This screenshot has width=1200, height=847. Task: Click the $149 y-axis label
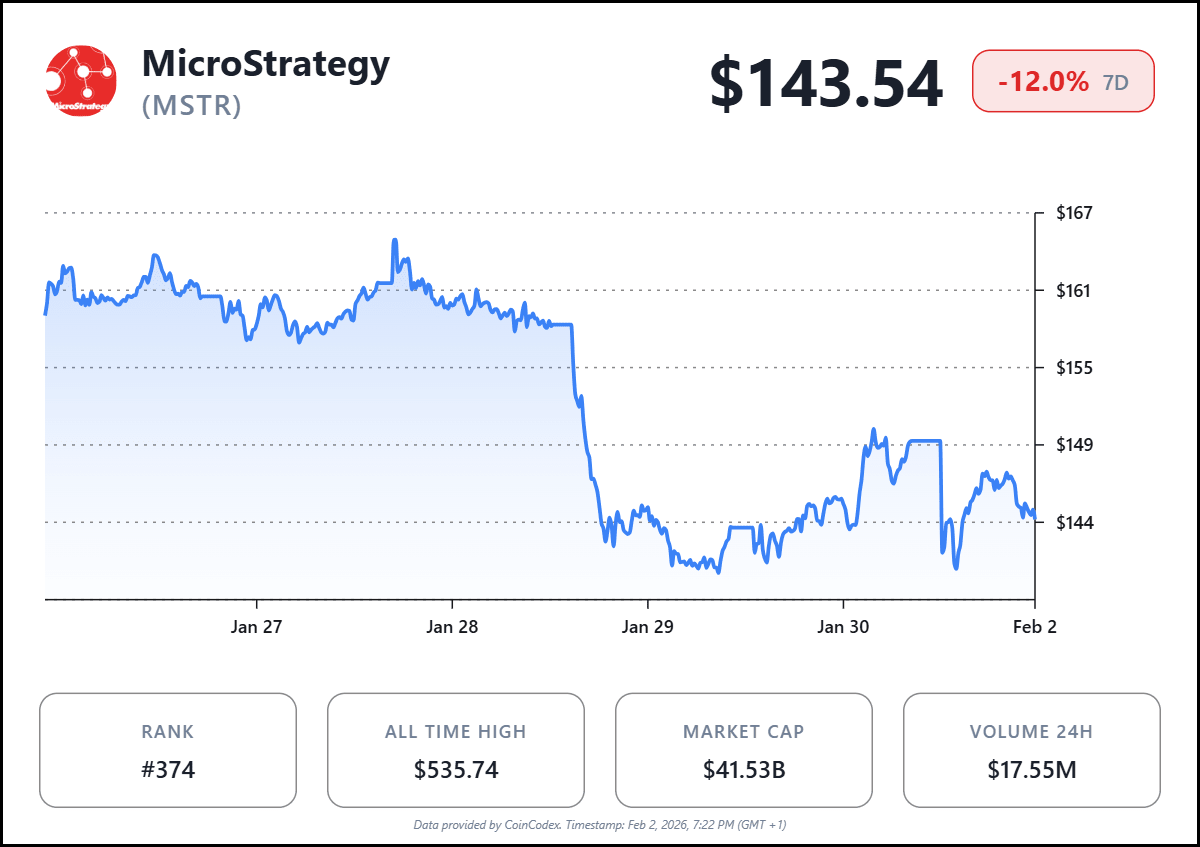[x=1074, y=445]
